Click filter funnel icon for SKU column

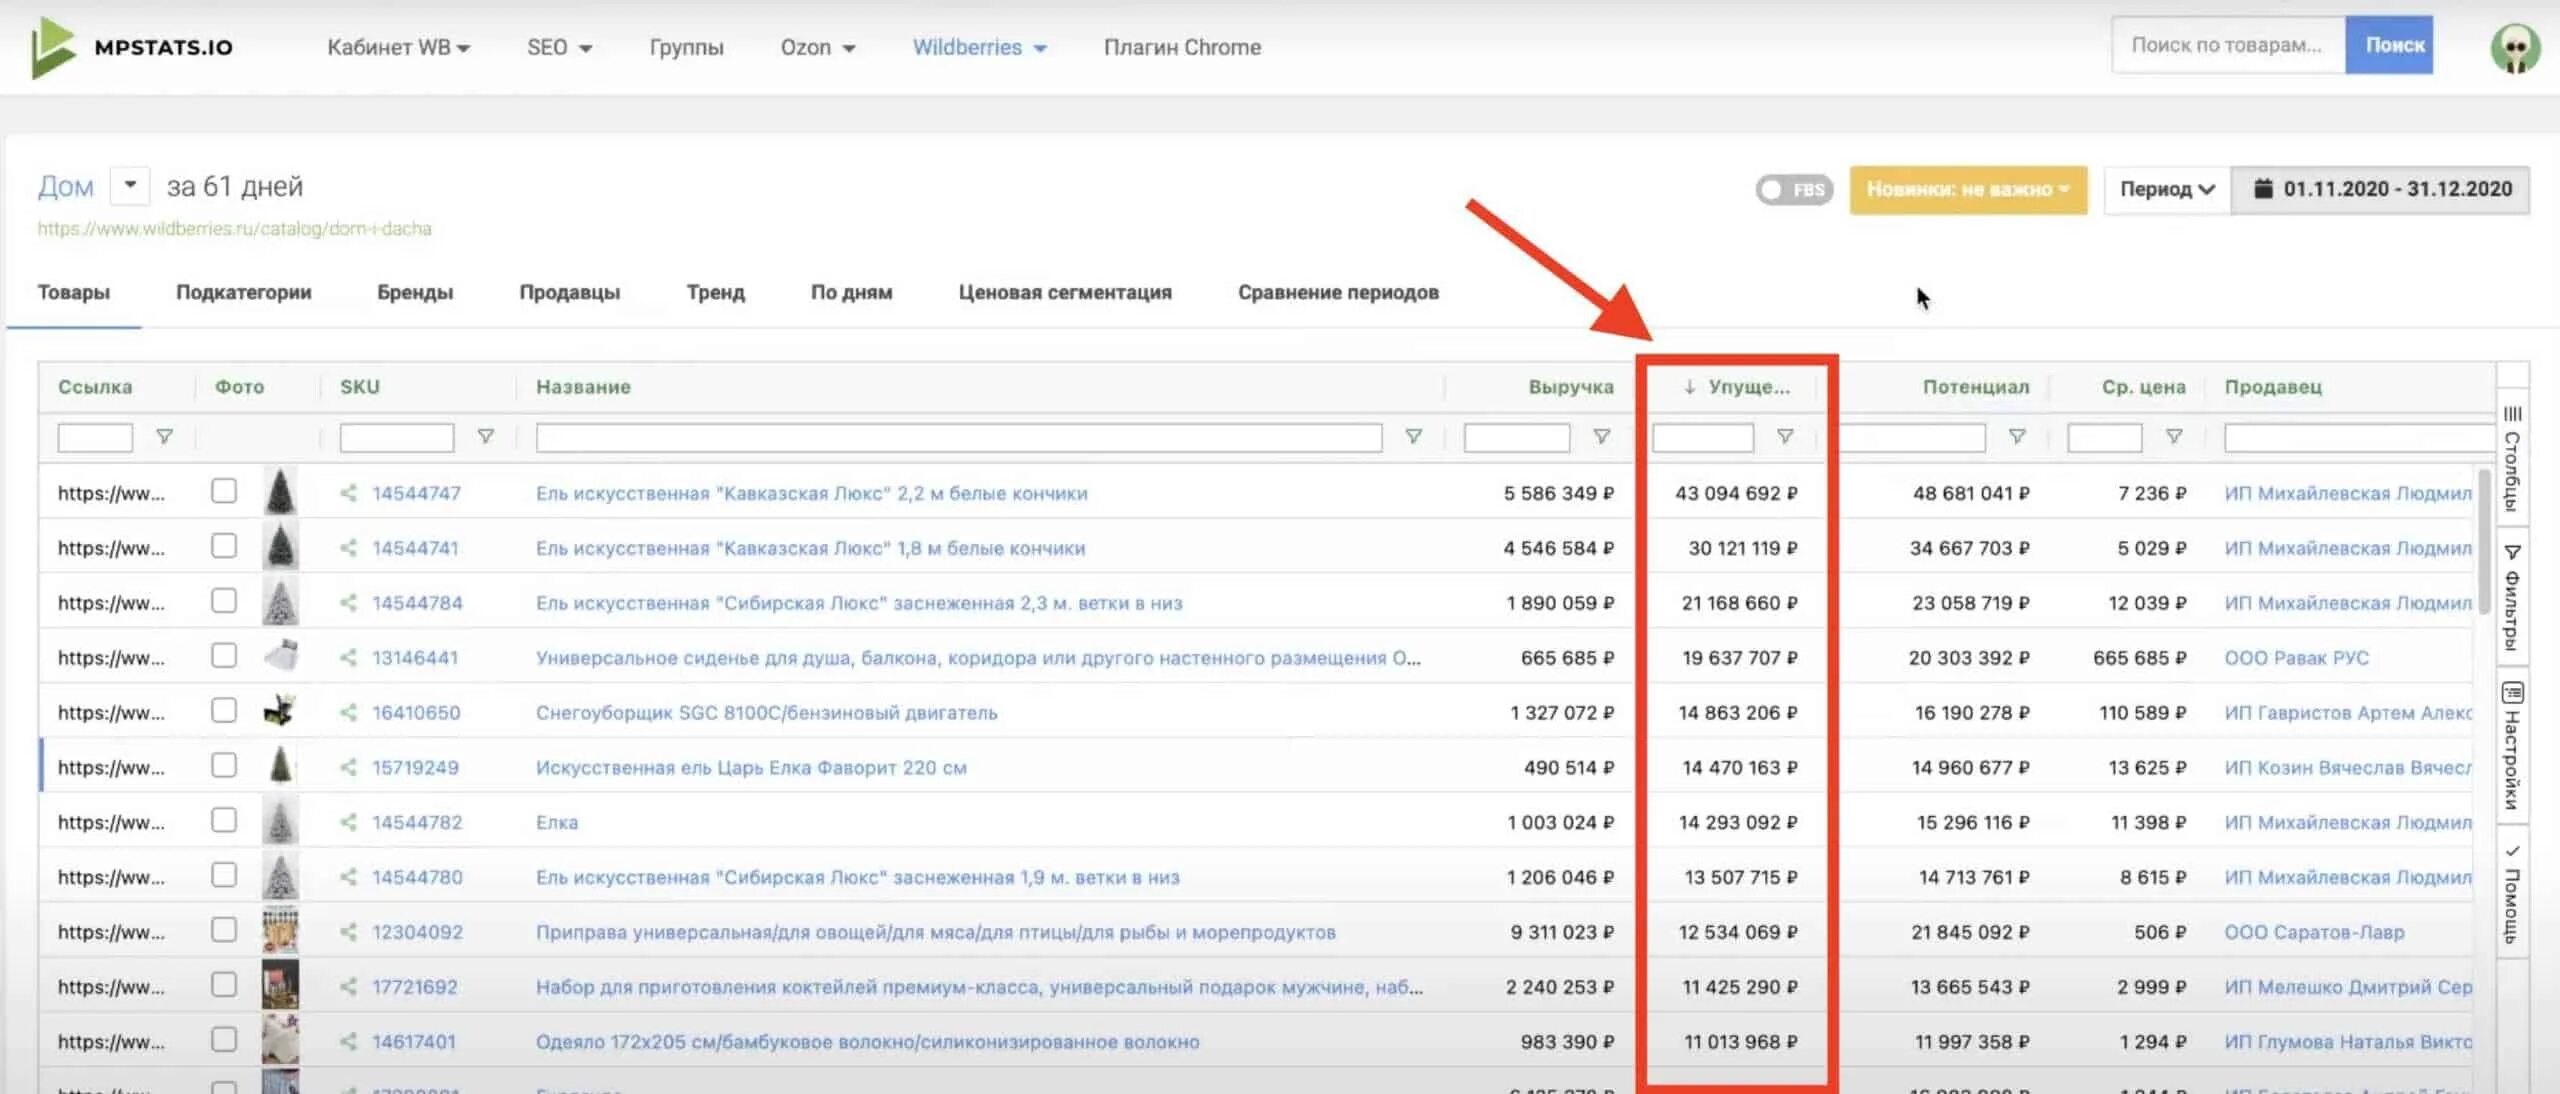[485, 437]
